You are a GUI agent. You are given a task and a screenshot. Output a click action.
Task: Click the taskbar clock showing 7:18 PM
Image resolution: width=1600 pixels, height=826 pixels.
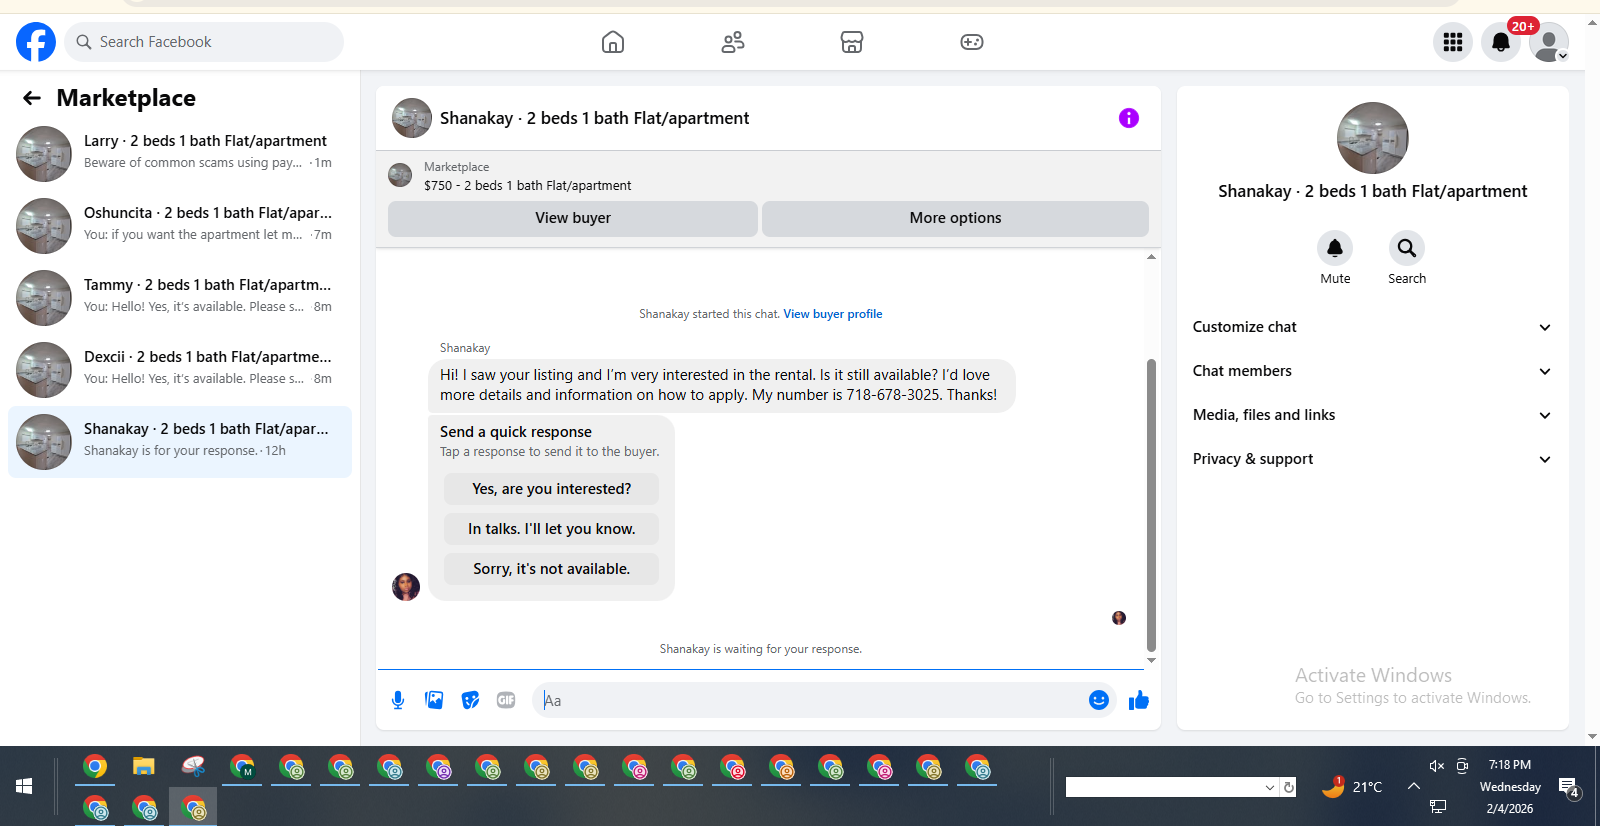[x=1510, y=765]
